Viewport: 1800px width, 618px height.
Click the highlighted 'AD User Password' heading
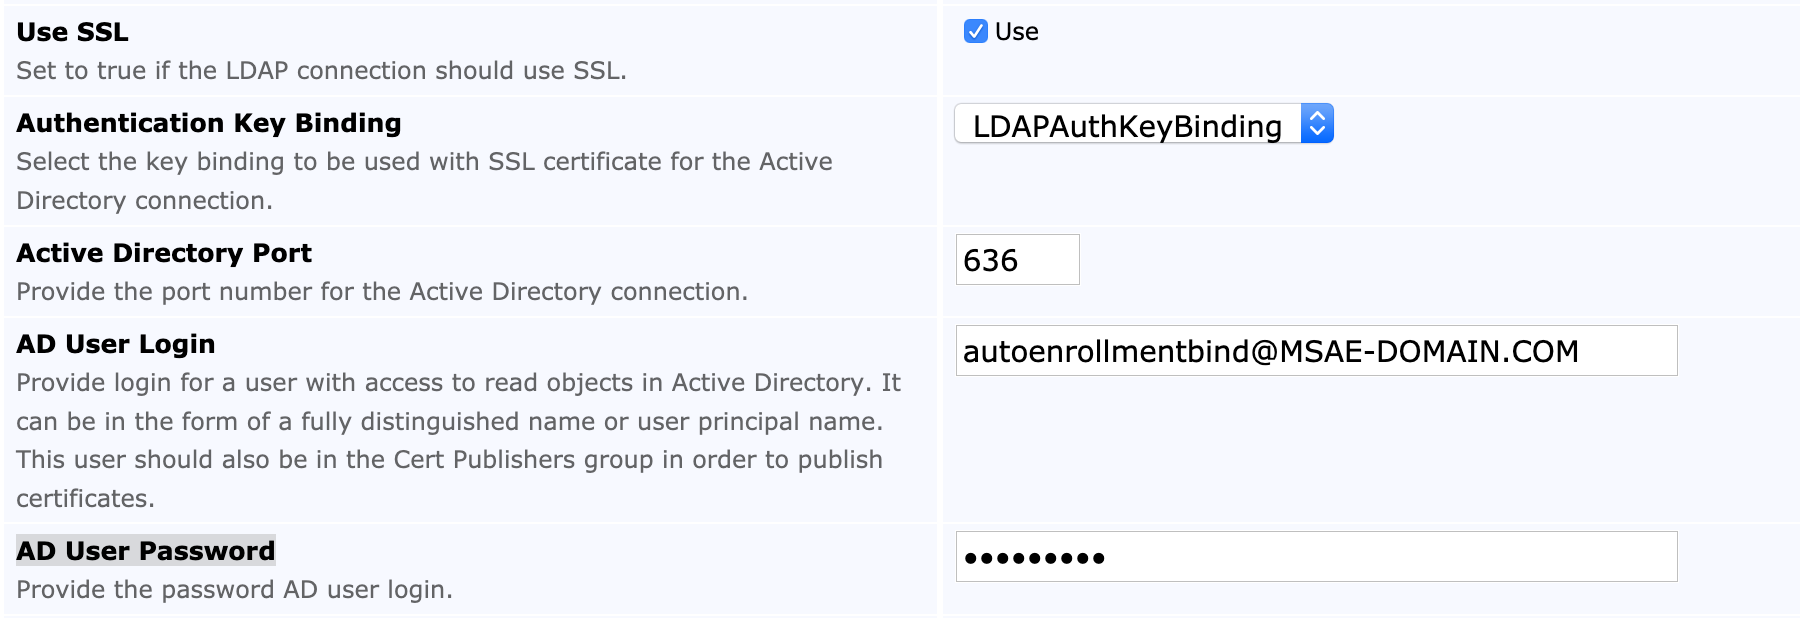click(146, 551)
